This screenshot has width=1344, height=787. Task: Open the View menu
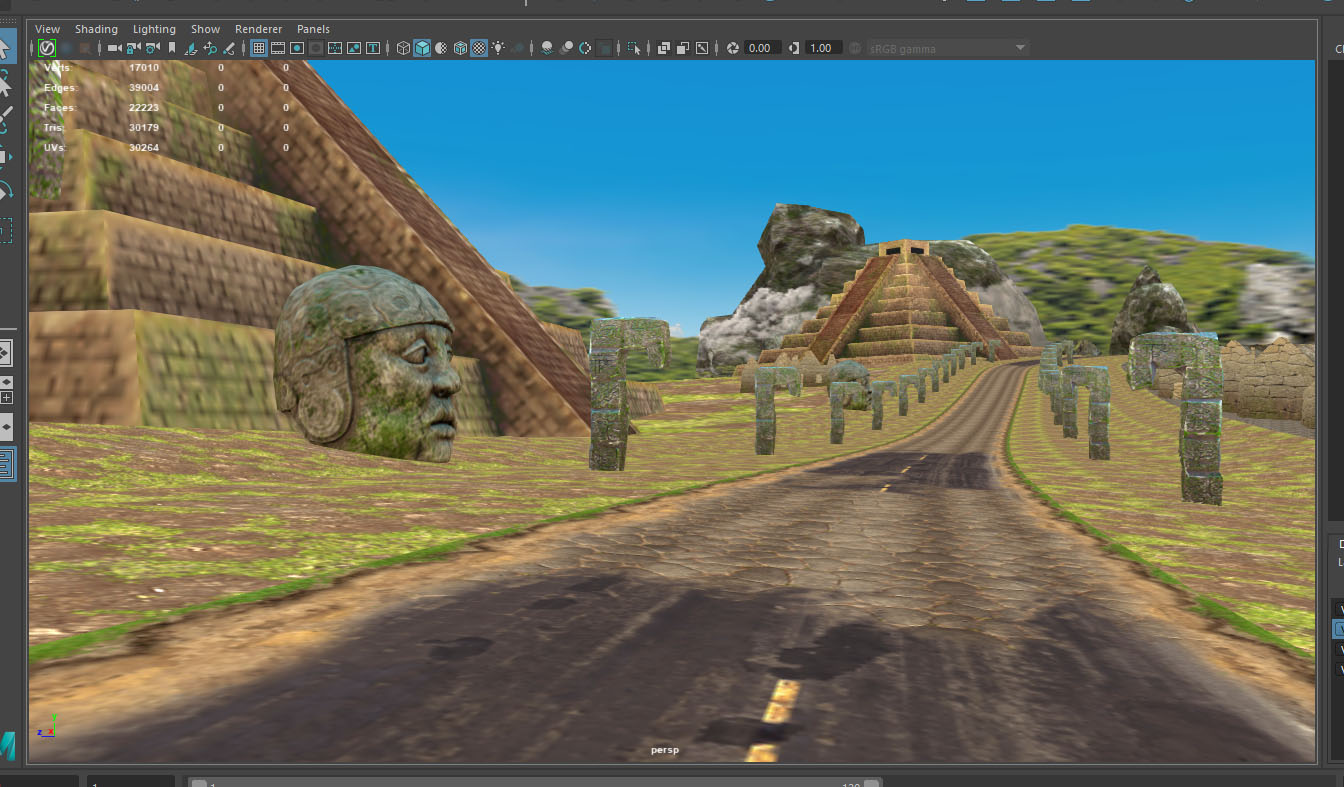(x=47, y=29)
